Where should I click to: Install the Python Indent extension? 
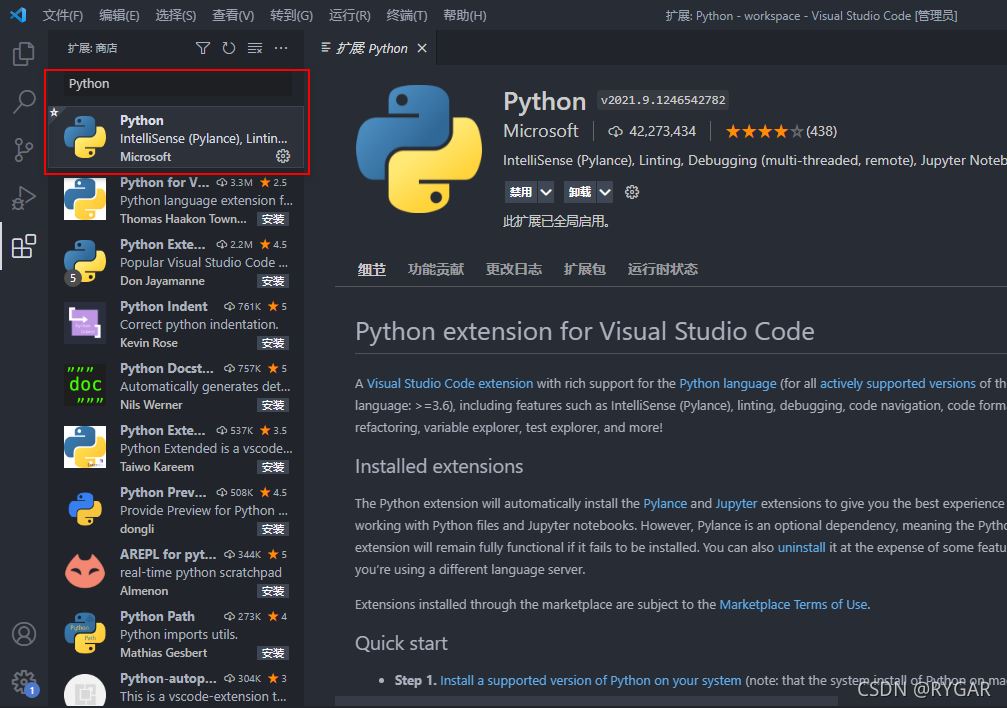click(x=273, y=343)
